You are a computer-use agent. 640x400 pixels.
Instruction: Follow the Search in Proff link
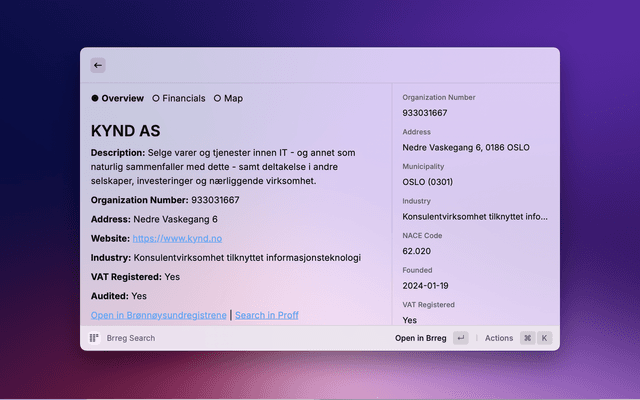(266, 315)
